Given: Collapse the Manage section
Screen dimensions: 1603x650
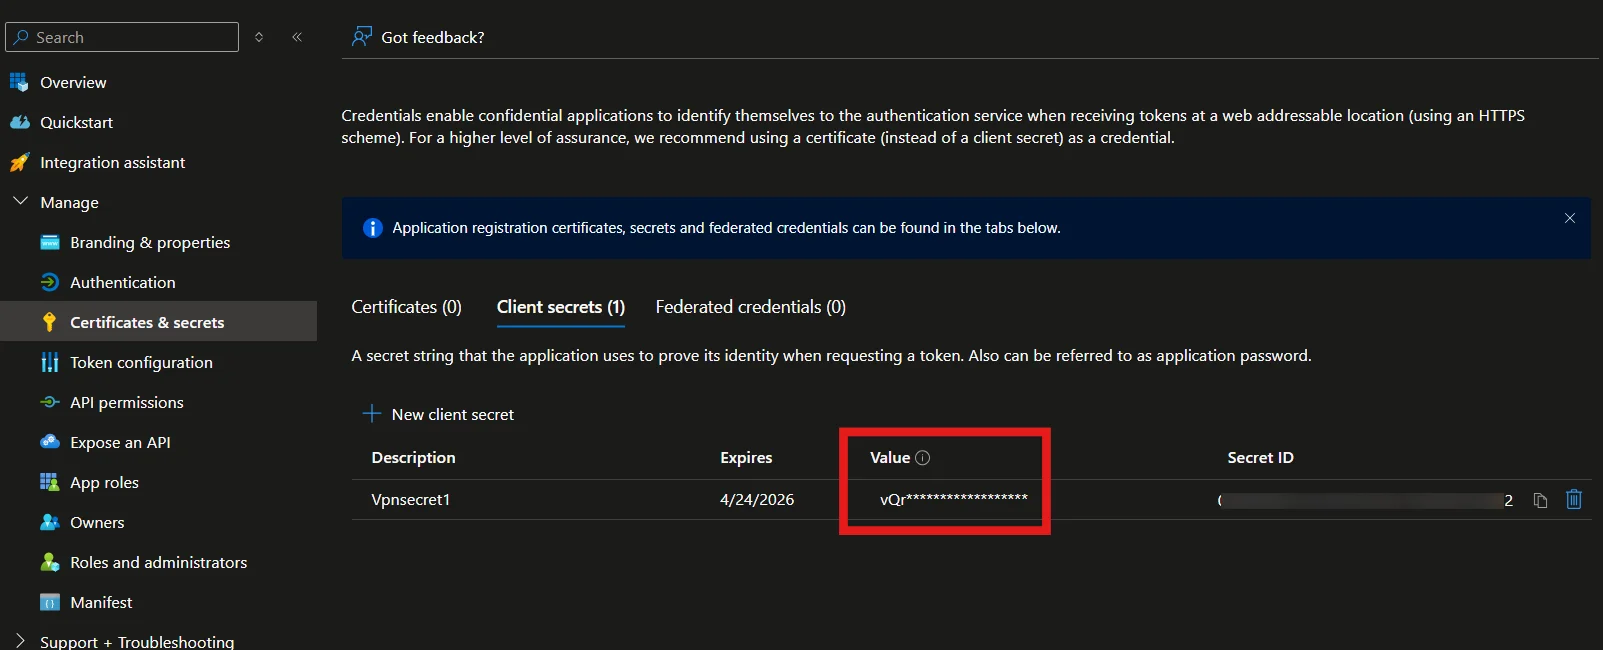Looking at the screenshot, I should [x=20, y=201].
